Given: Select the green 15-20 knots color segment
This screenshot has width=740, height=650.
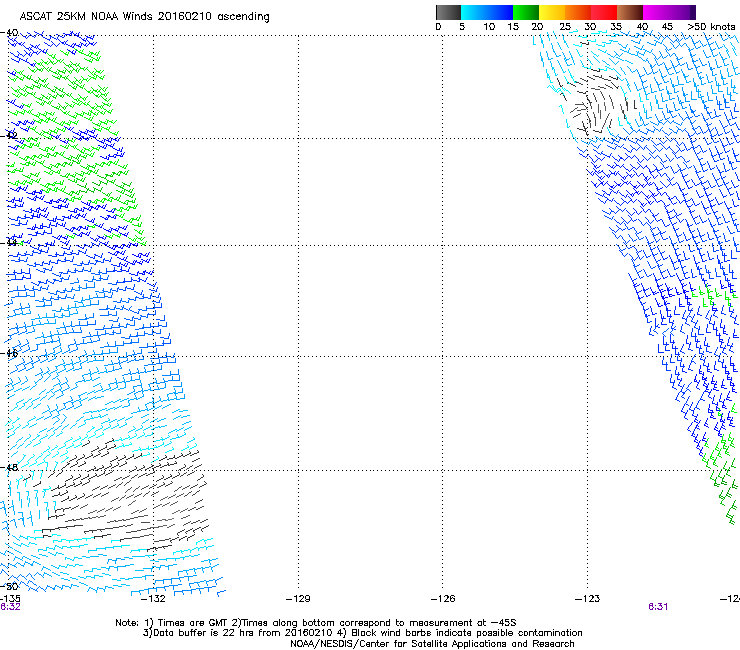Looking at the screenshot, I should [x=526, y=12].
